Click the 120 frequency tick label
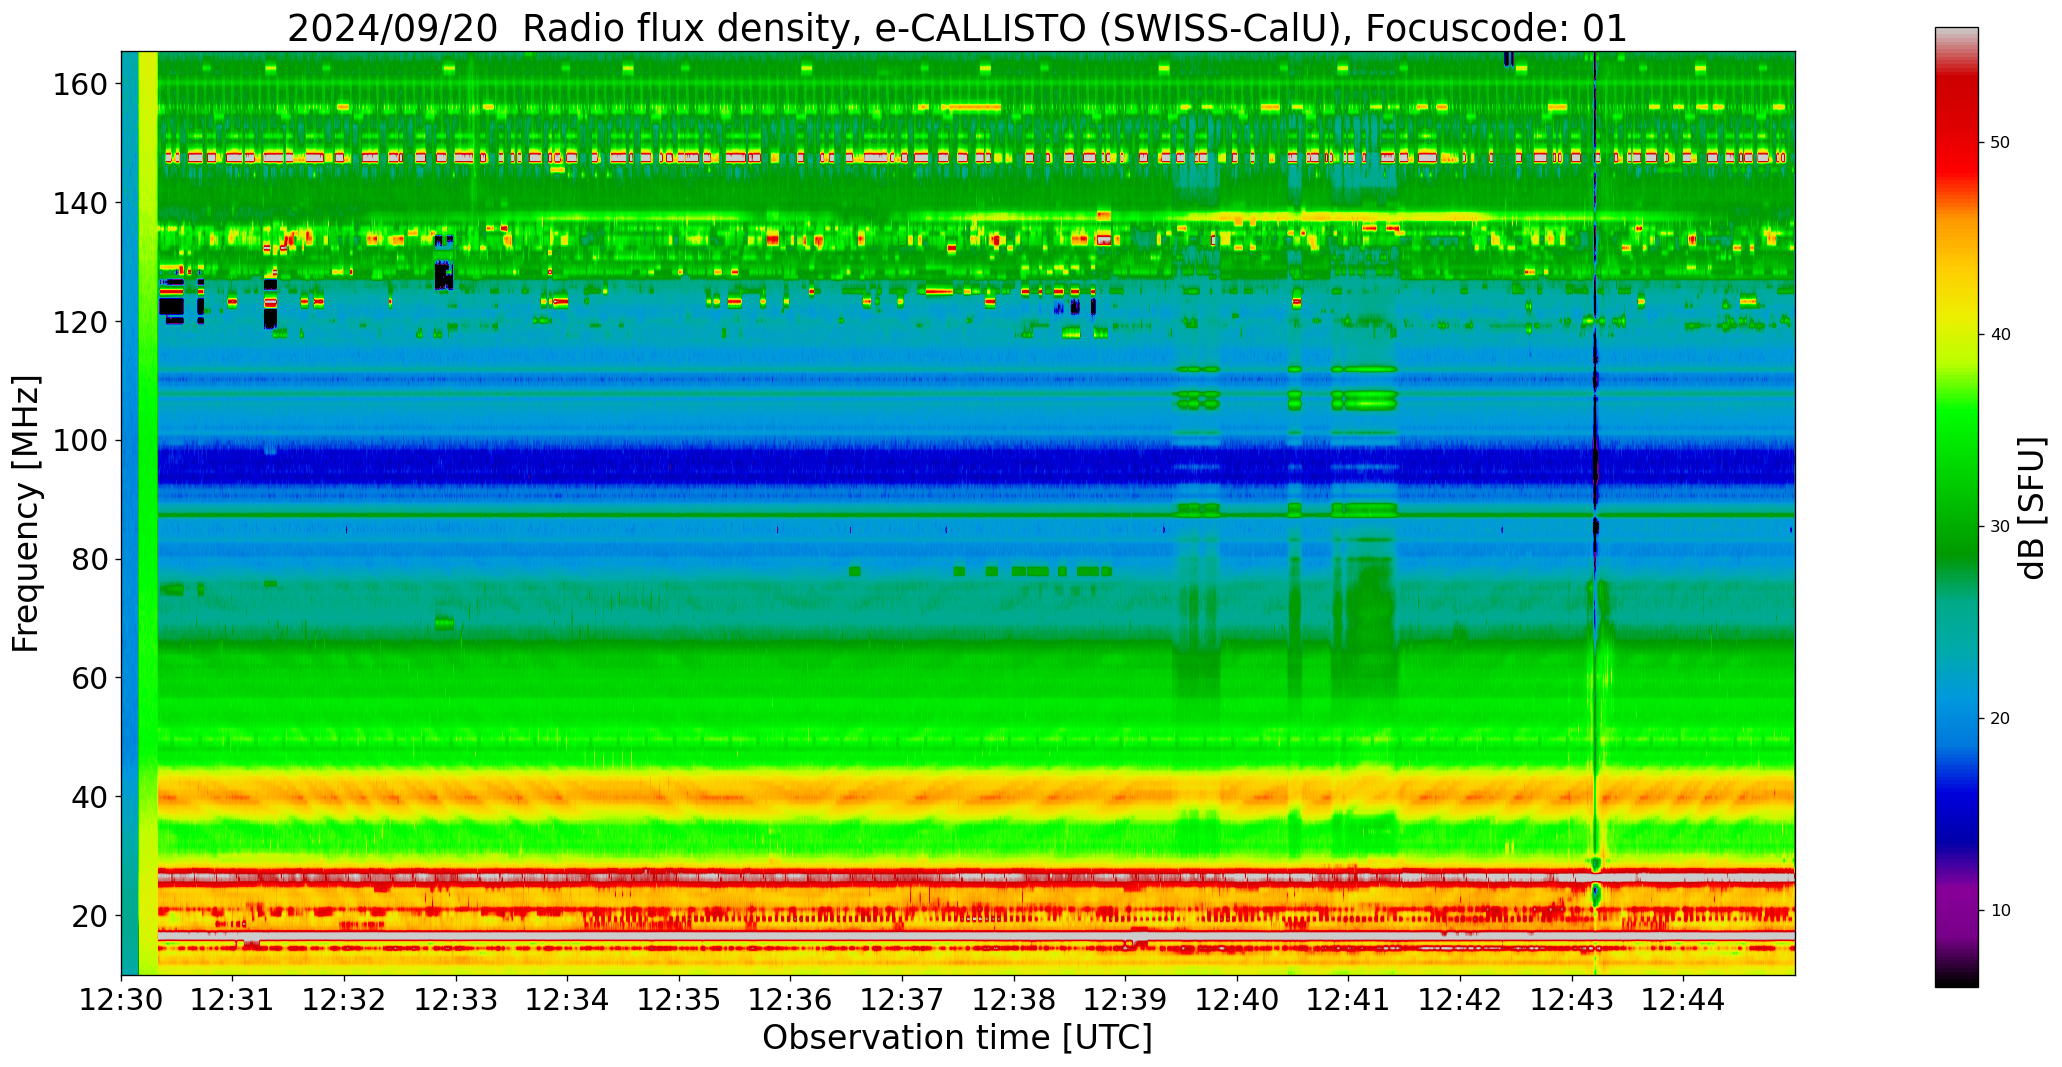This screenshot has width=2062, height=1067. 83,322
